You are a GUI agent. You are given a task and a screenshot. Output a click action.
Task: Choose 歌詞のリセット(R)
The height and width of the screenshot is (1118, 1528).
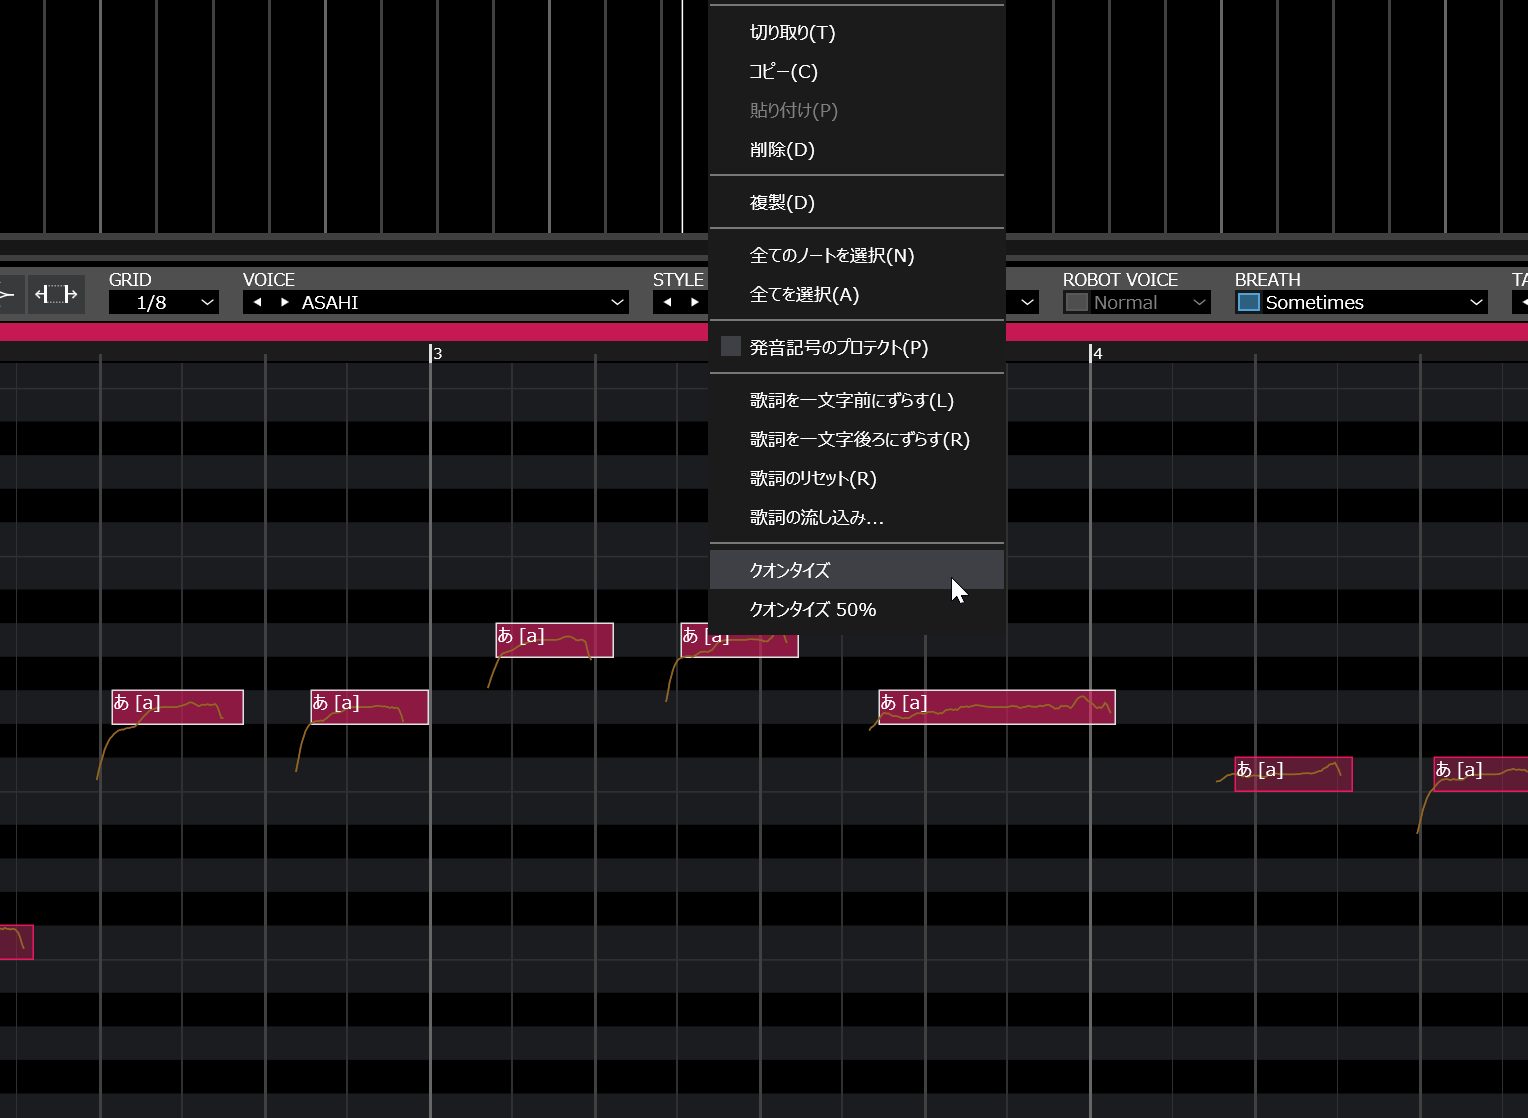coord(857,478)
